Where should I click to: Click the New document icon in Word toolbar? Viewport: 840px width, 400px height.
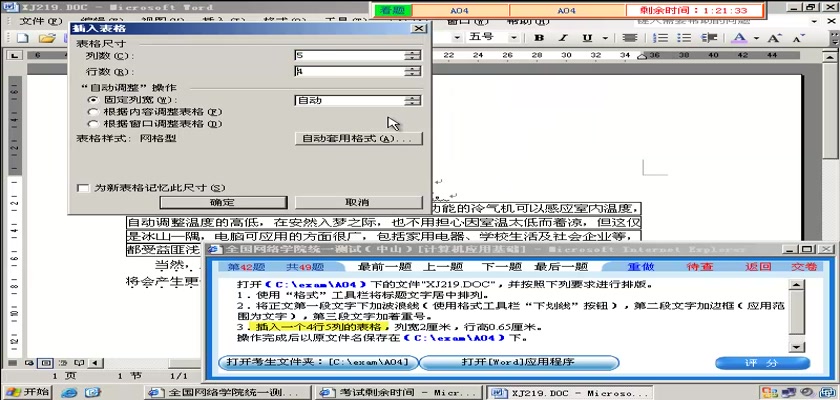click(x=22, y=38)
